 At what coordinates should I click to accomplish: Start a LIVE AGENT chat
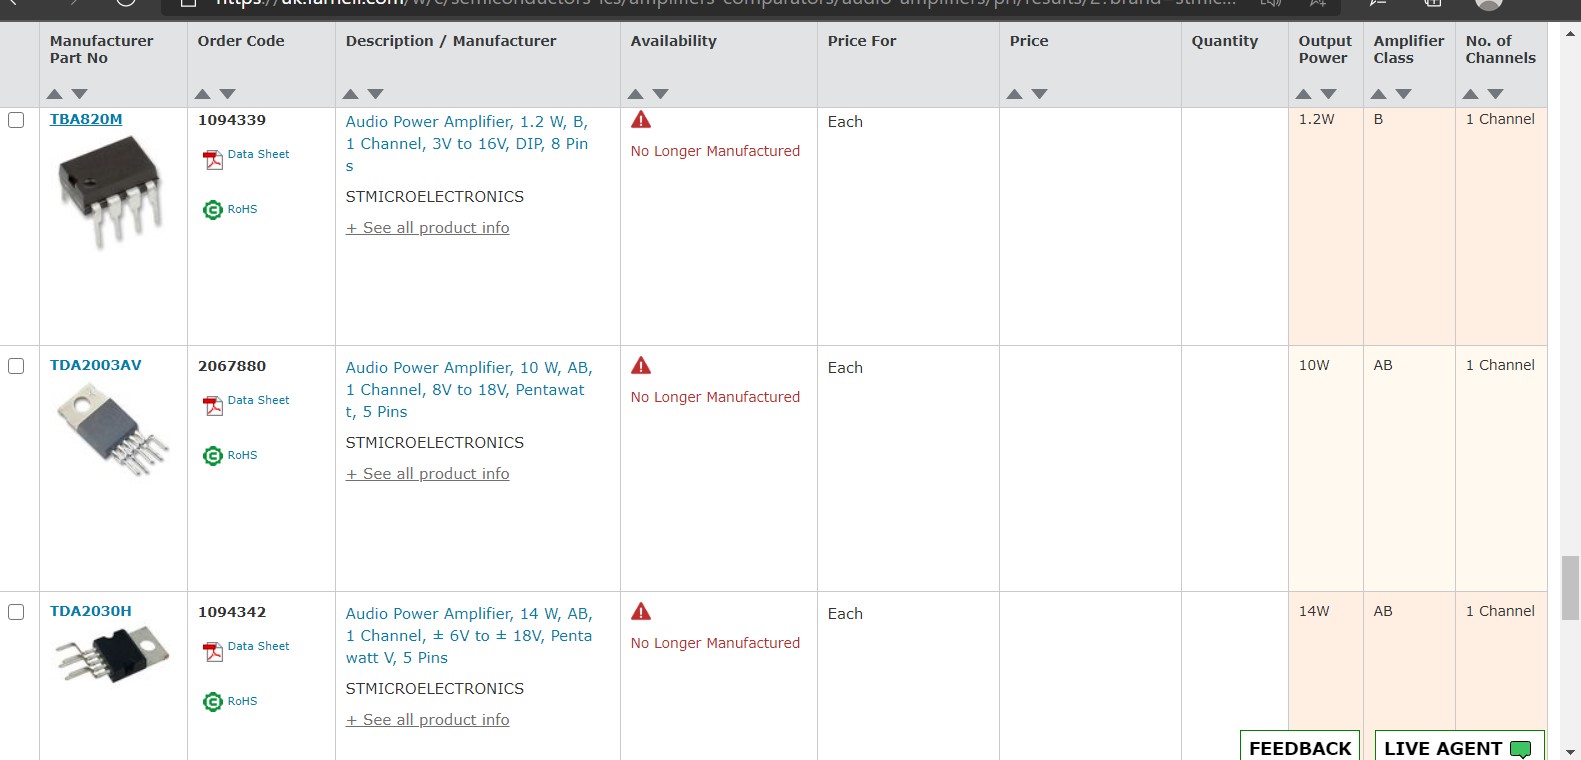(x=1459, y=747)
